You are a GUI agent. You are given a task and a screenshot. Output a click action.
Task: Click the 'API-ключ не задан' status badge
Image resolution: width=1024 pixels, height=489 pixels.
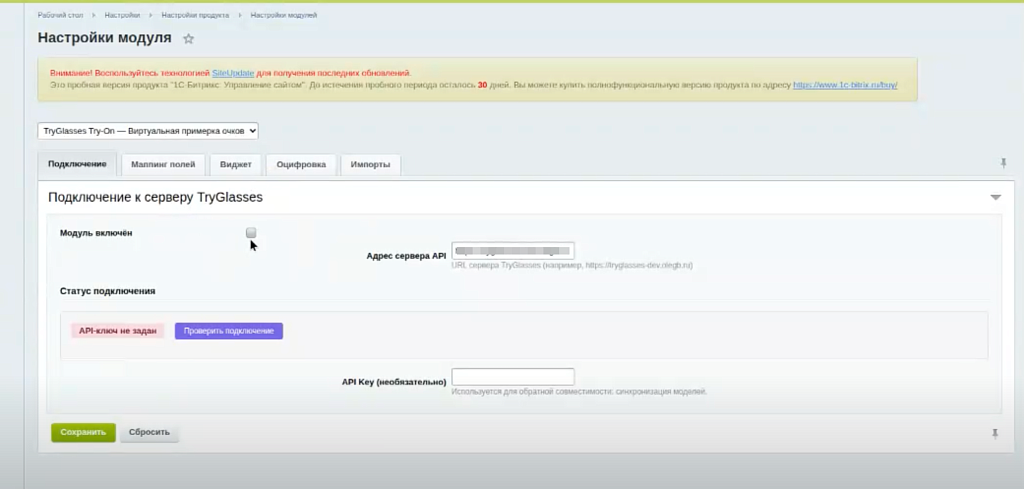[118, 331]
